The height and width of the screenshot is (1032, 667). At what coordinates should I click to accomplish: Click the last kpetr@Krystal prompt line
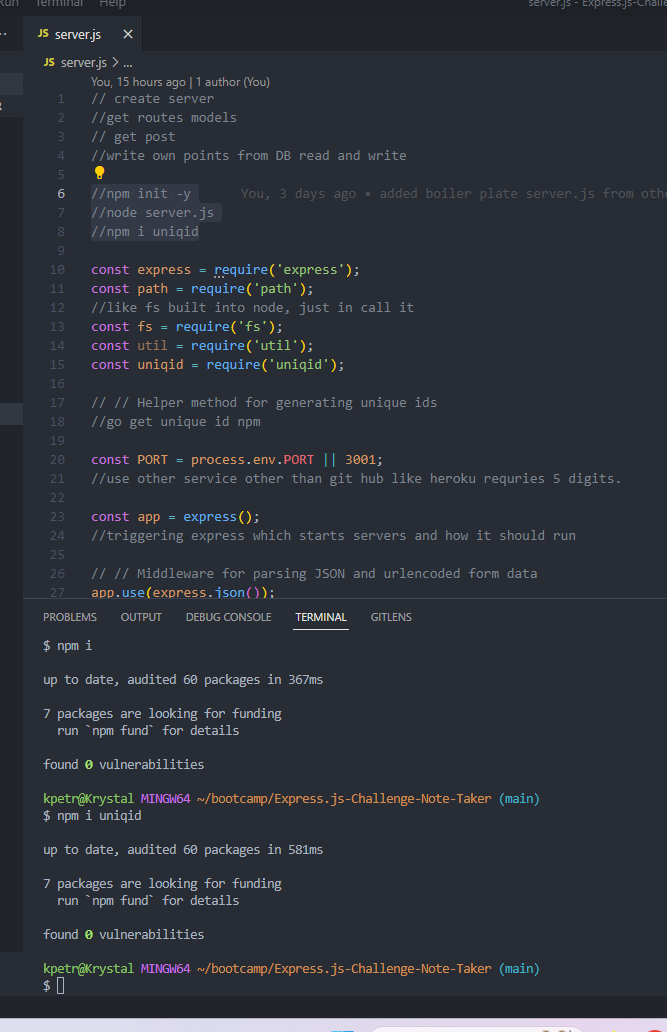point(291,968)
